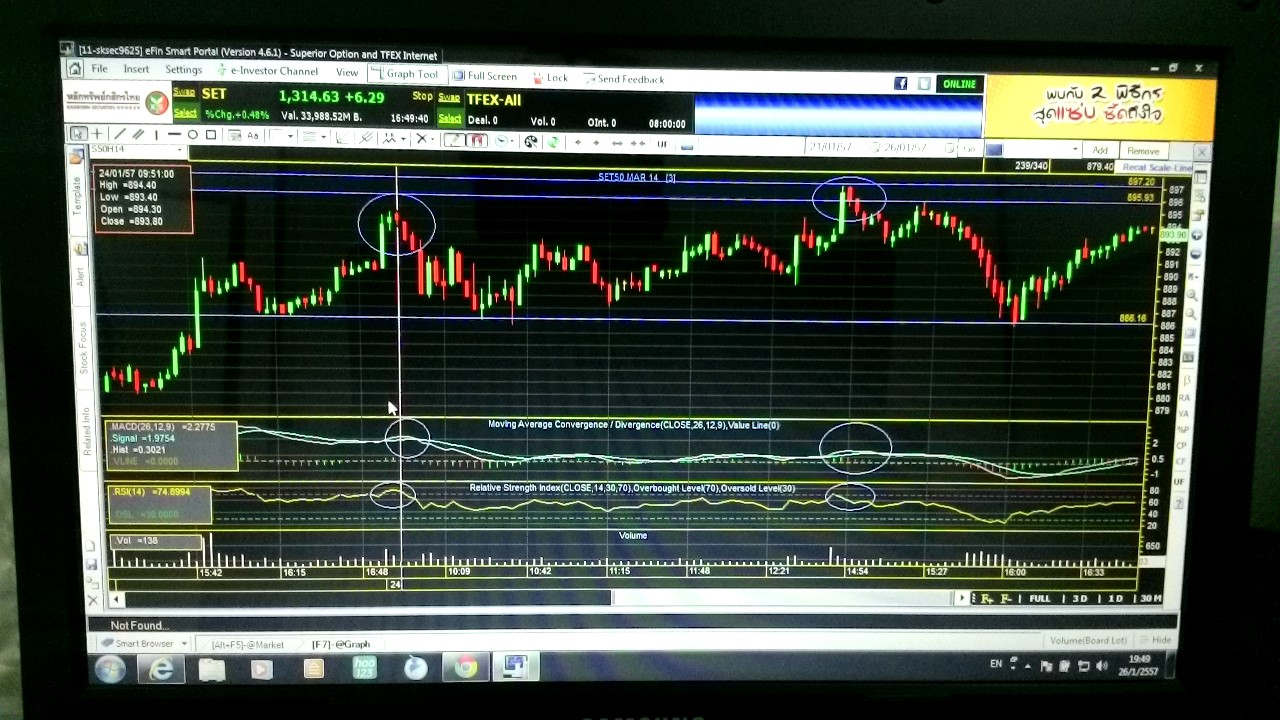
Task: Open the clock time period dropdown
Action: point(505,141)
